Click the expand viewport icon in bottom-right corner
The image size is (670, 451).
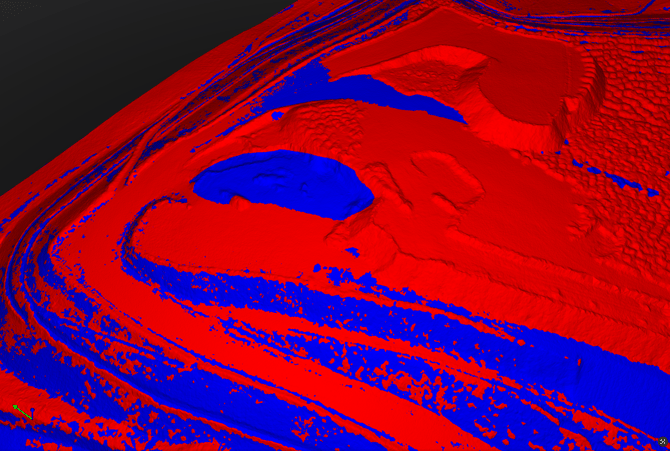(662, 442)
